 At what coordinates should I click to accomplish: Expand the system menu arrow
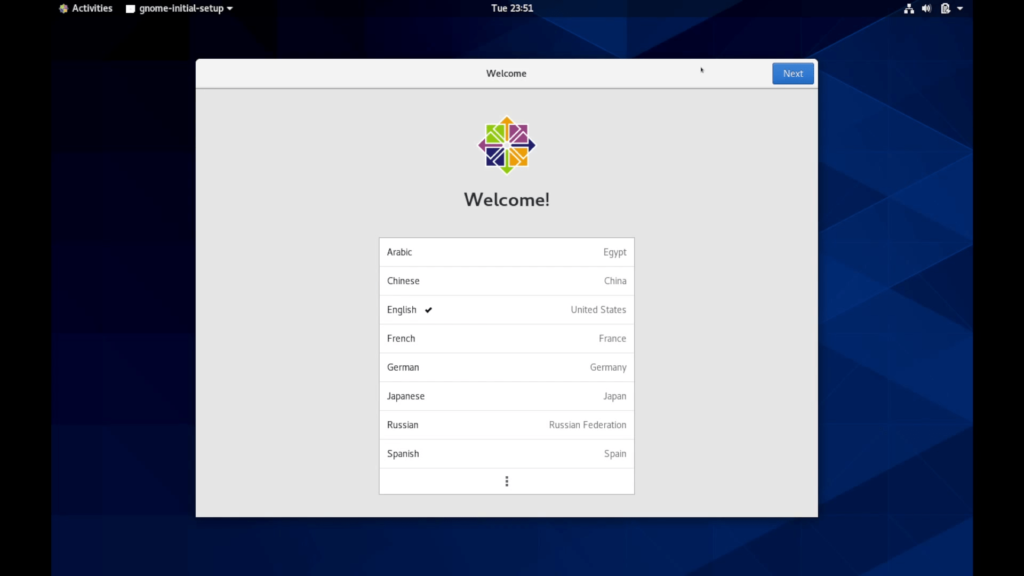point(960,8)
